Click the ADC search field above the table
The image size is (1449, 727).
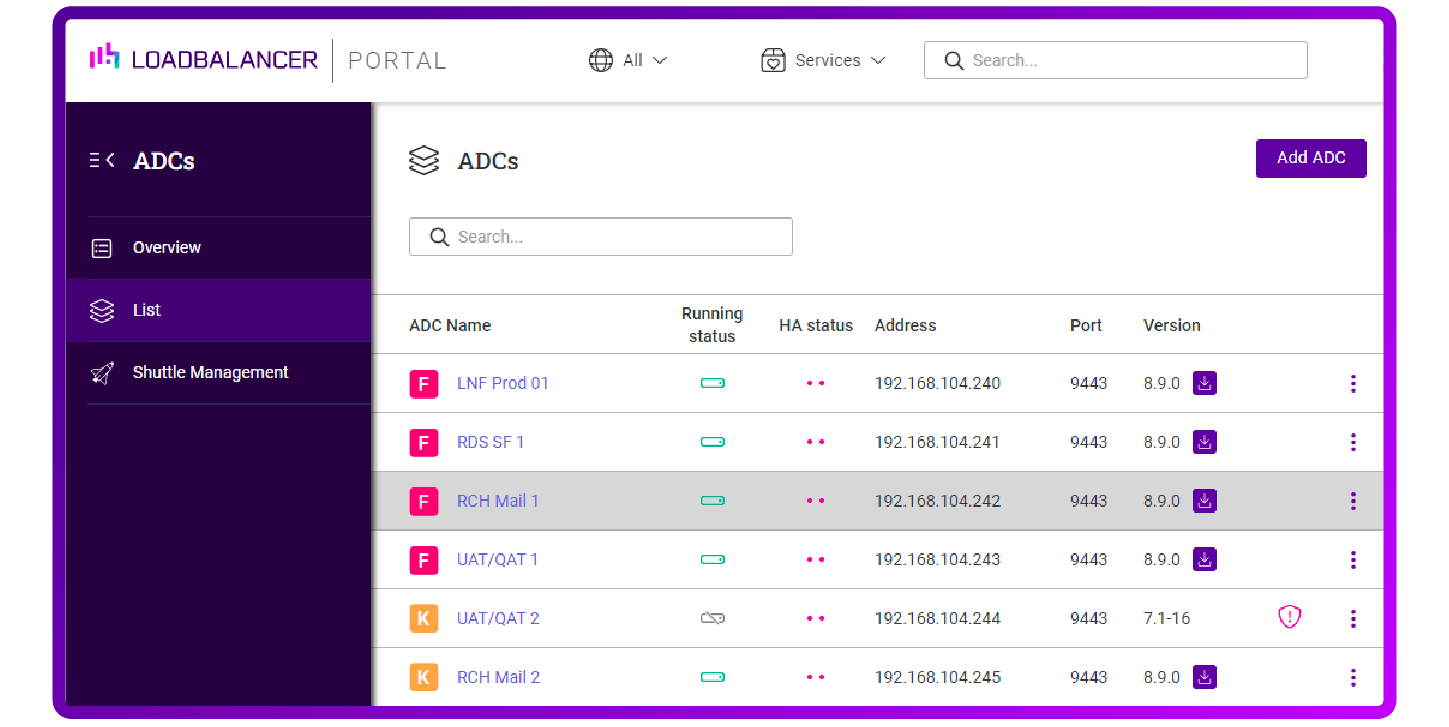coord(600,236)
